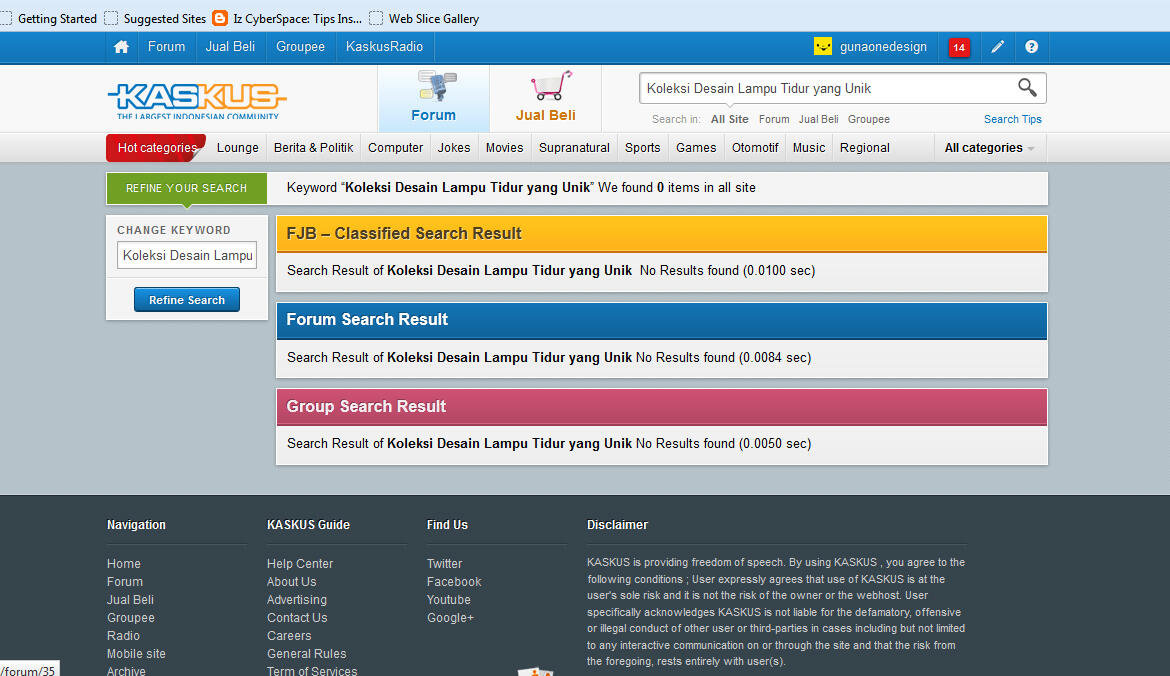Screen dimensions: 1170x676
Task: Click the magnifying glass search icon
Action: pos(1027,88)
